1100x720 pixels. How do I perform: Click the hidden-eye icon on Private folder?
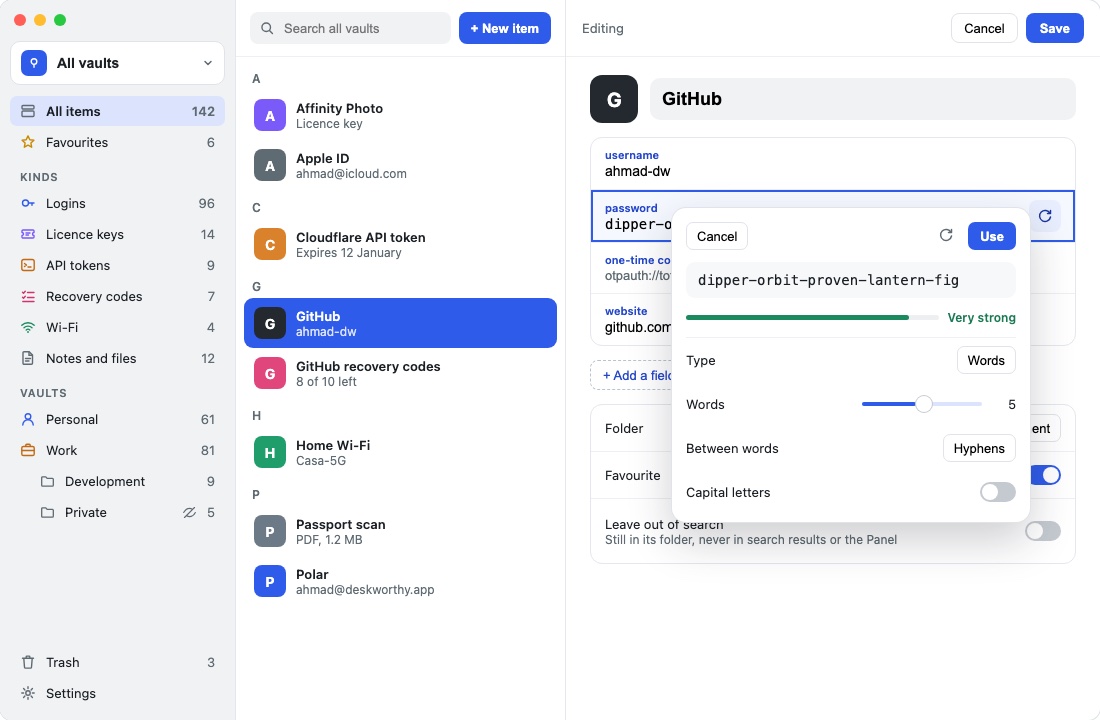(189, 513)
